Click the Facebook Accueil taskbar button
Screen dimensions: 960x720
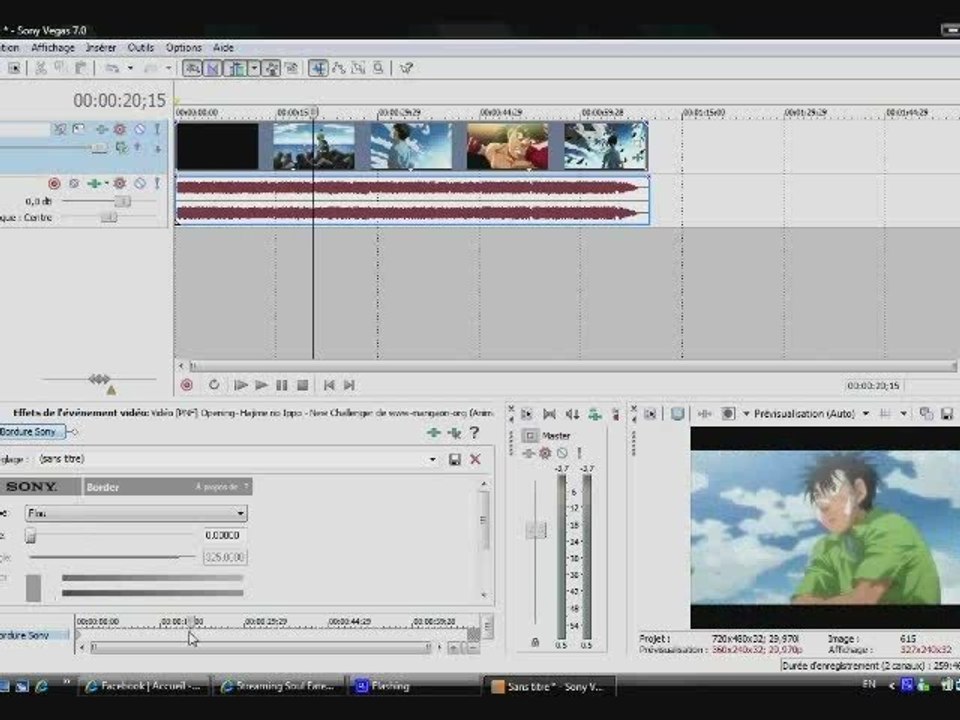[144, 686]
